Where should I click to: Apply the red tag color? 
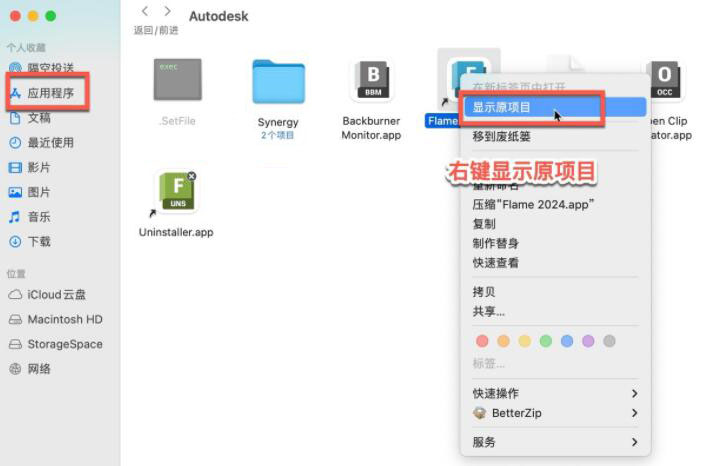click(x=482, y=341)
